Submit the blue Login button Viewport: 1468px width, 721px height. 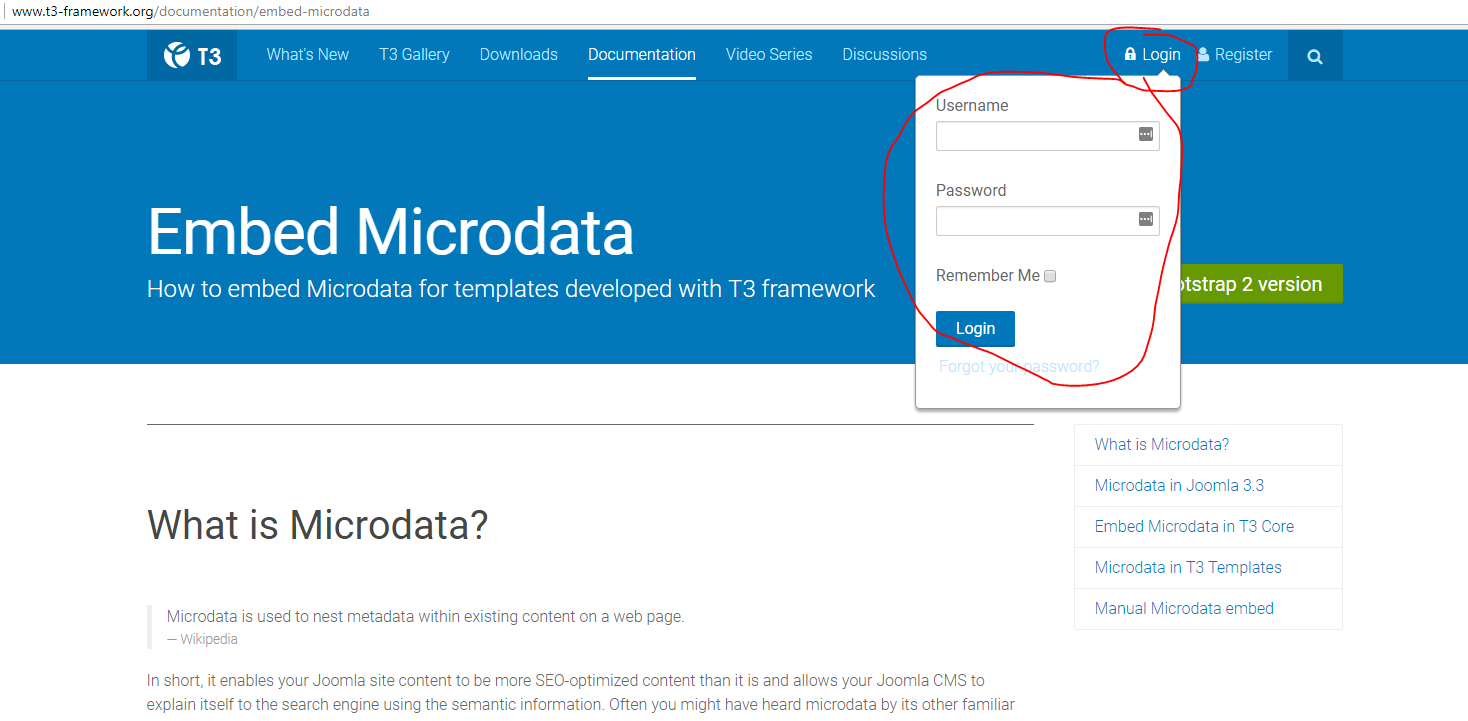click(975, 329)
